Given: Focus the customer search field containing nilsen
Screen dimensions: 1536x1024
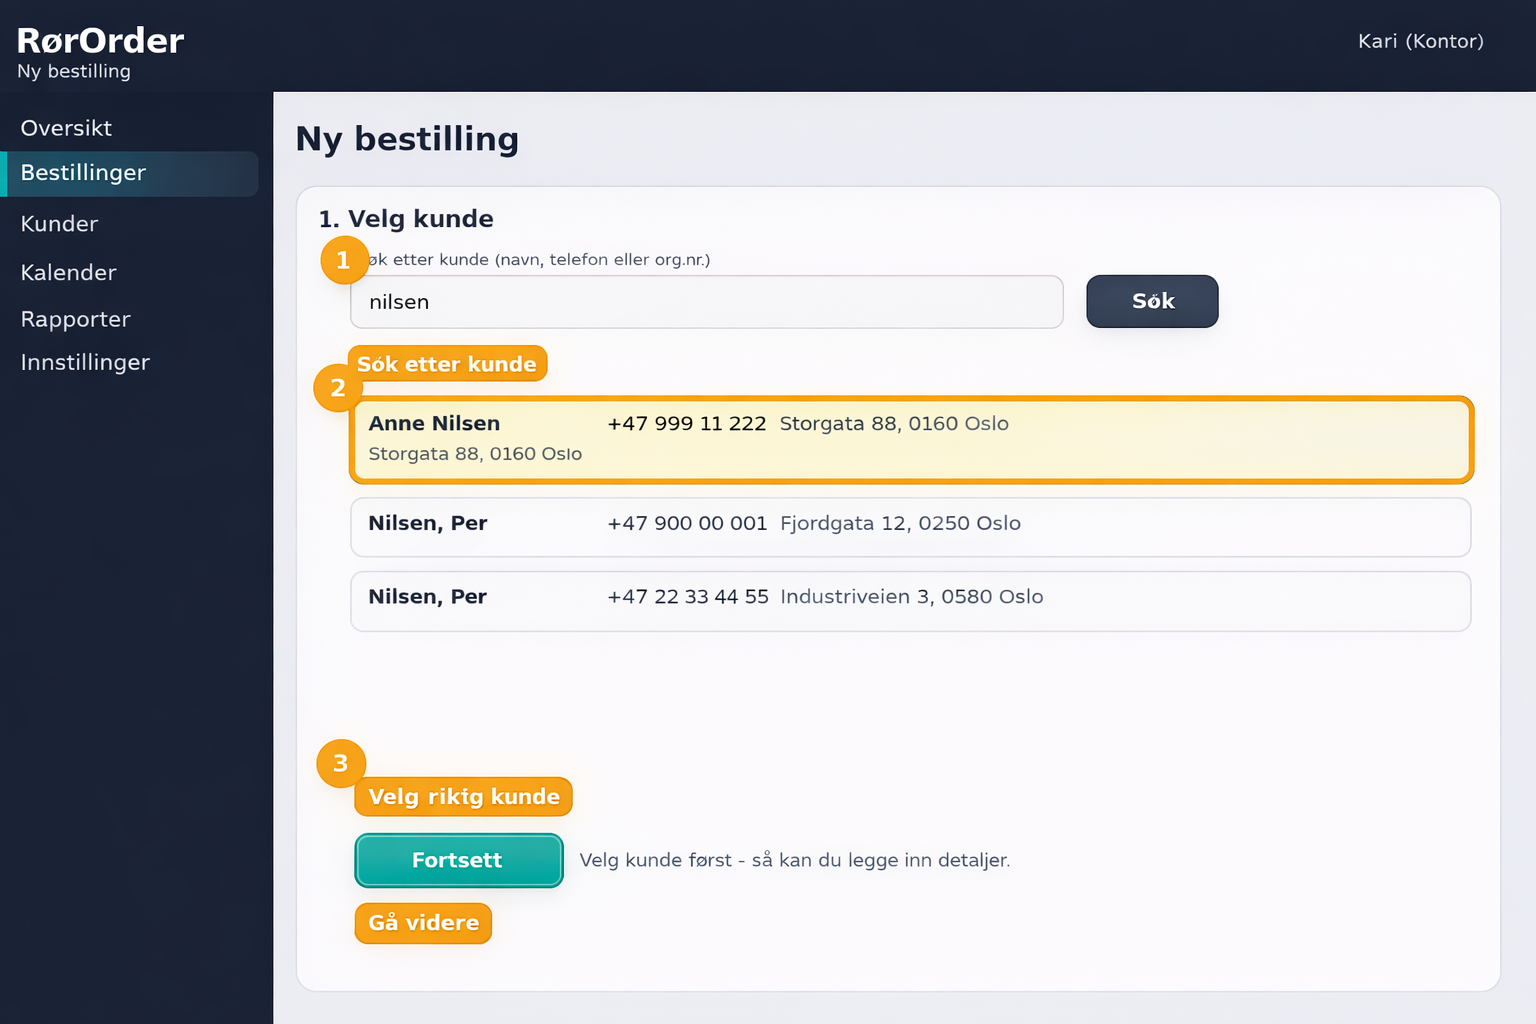Looking at the screenshot, I should coord(706,302).
